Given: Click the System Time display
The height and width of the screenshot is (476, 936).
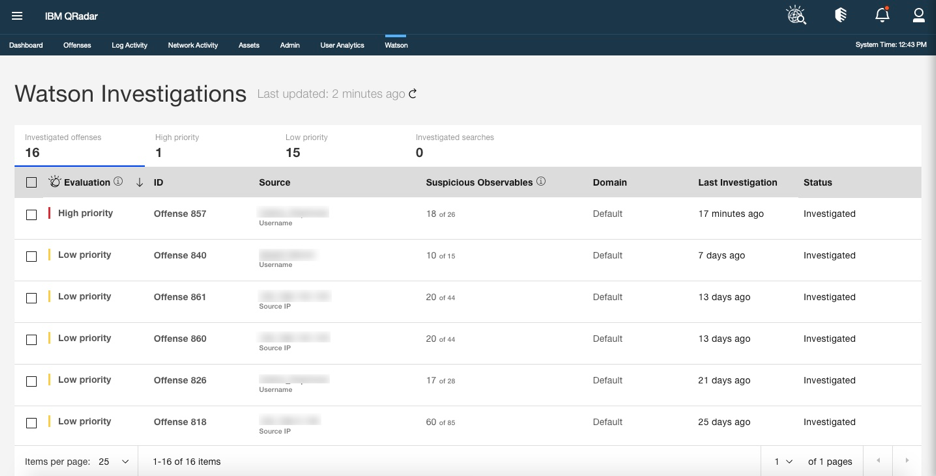Looking at the screenshot, I should 891,45.
